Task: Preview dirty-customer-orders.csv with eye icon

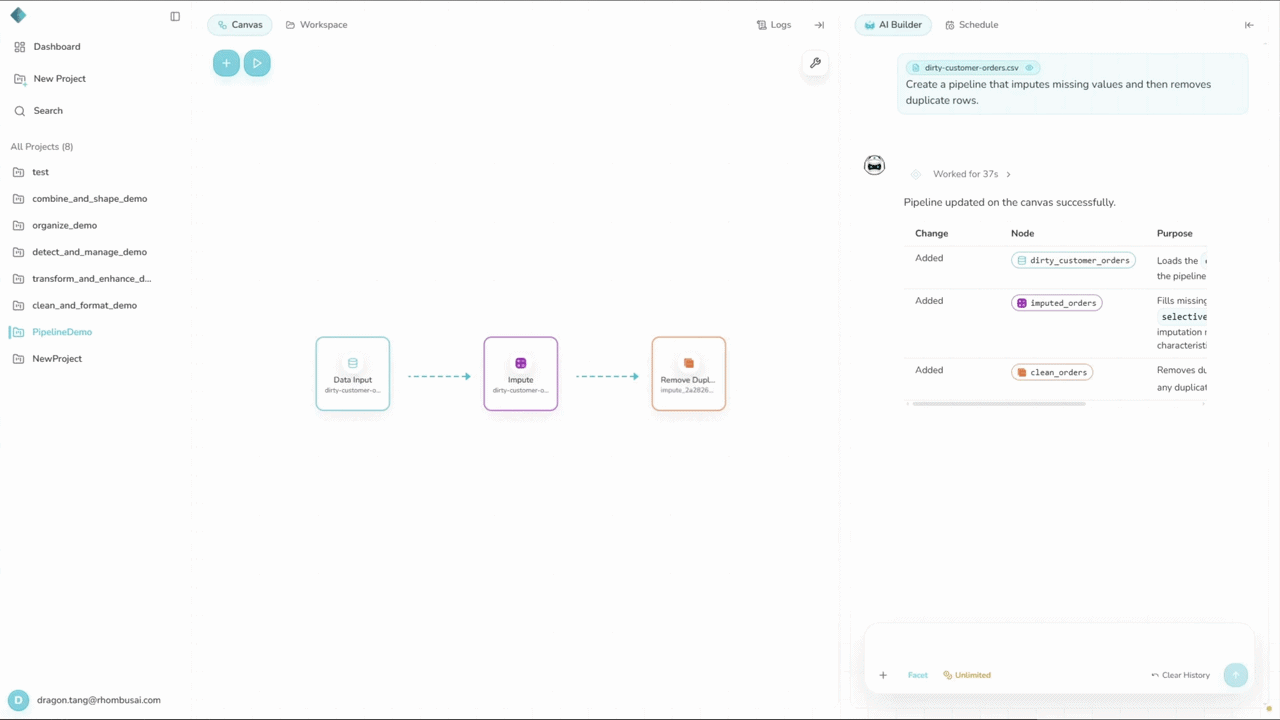Action: click(1029, 68)
